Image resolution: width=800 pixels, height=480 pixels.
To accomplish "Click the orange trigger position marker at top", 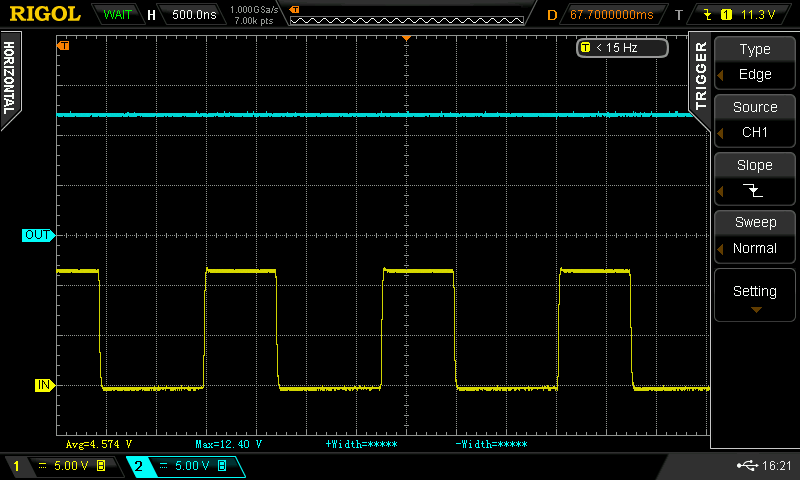I will click(x=406, y=38).
